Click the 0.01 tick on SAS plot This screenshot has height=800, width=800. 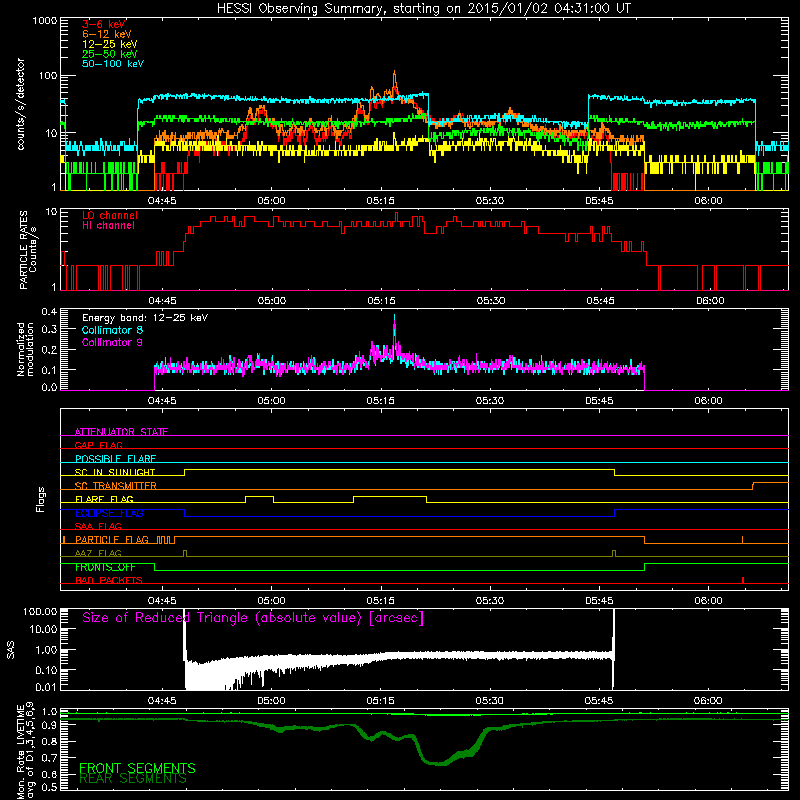[46, 687]
